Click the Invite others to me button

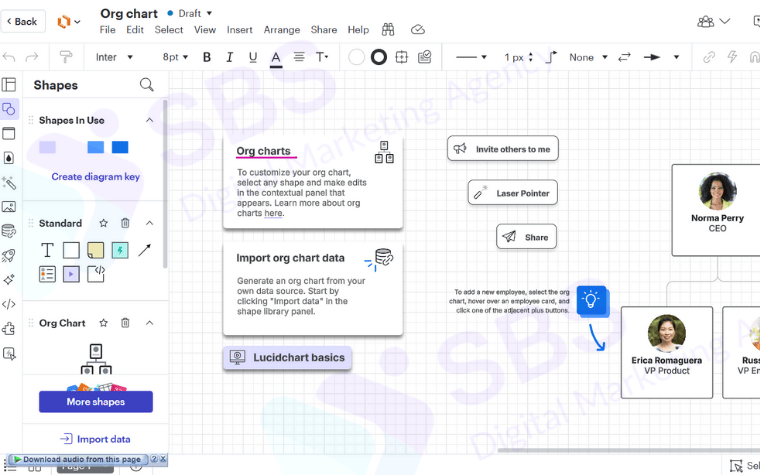503,149
